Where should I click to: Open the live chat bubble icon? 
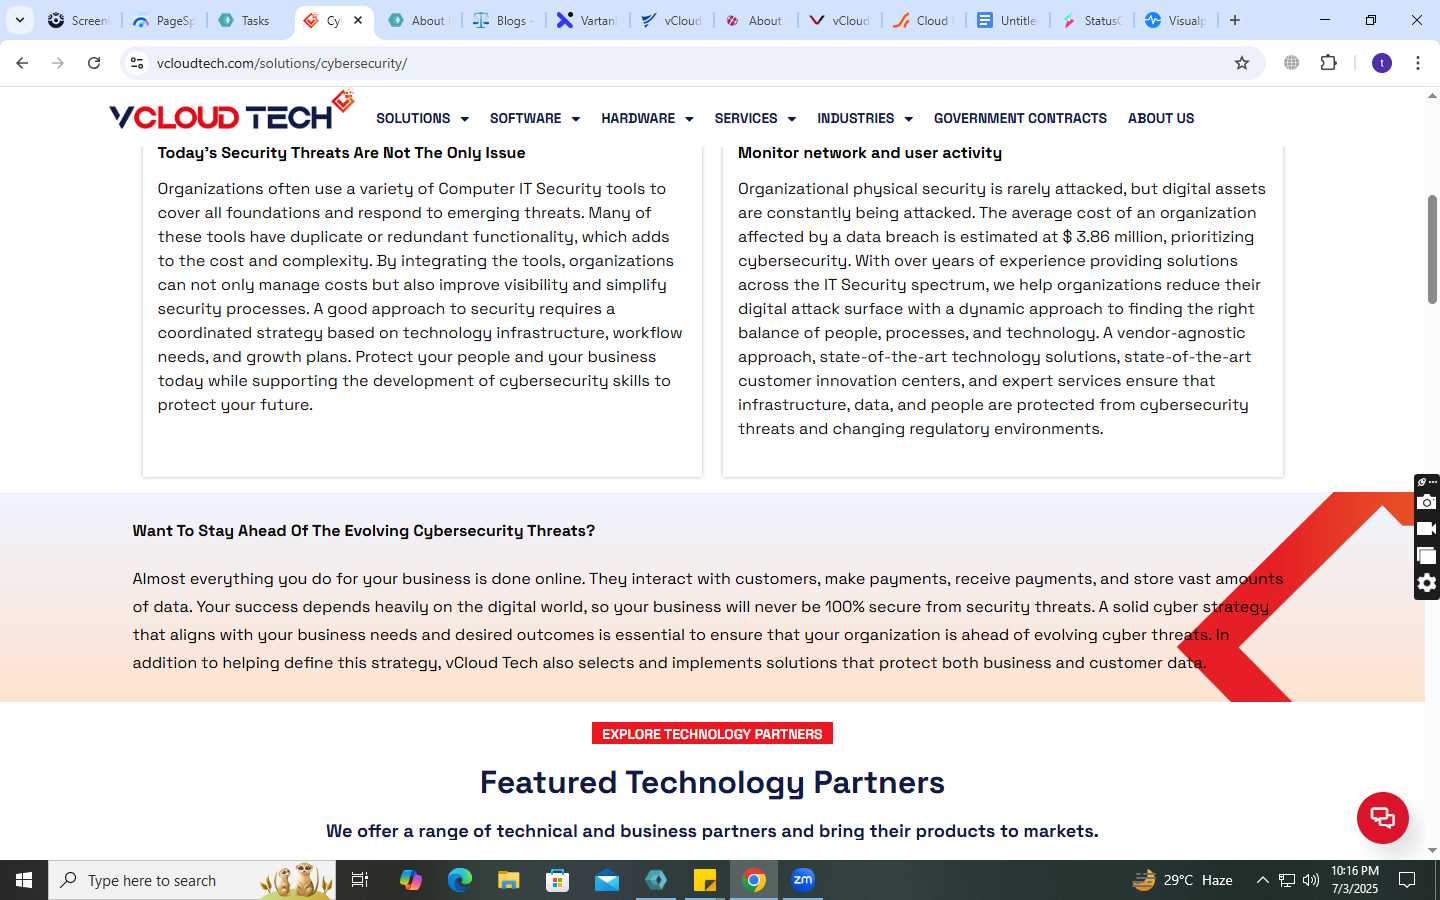(x=1382, y=817)
